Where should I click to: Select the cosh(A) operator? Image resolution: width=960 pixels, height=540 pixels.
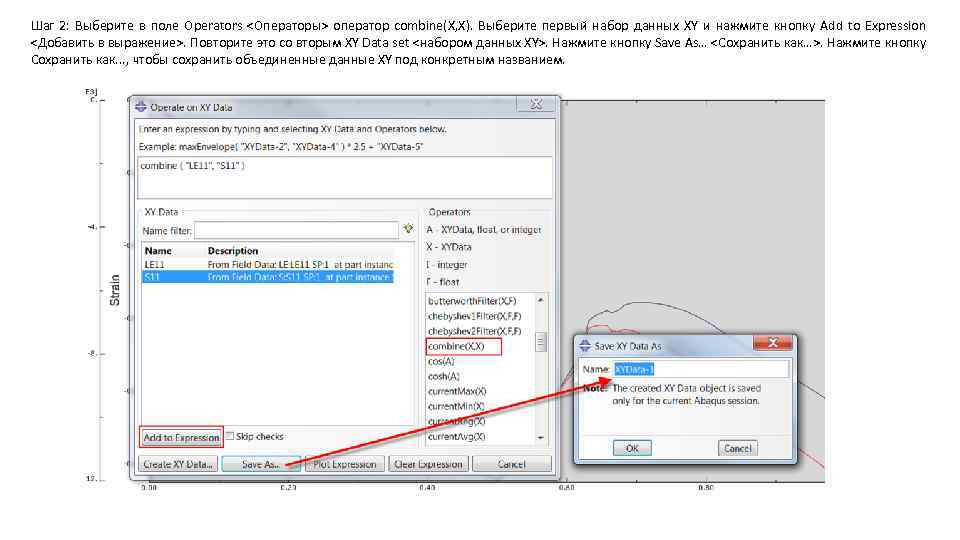443,376
